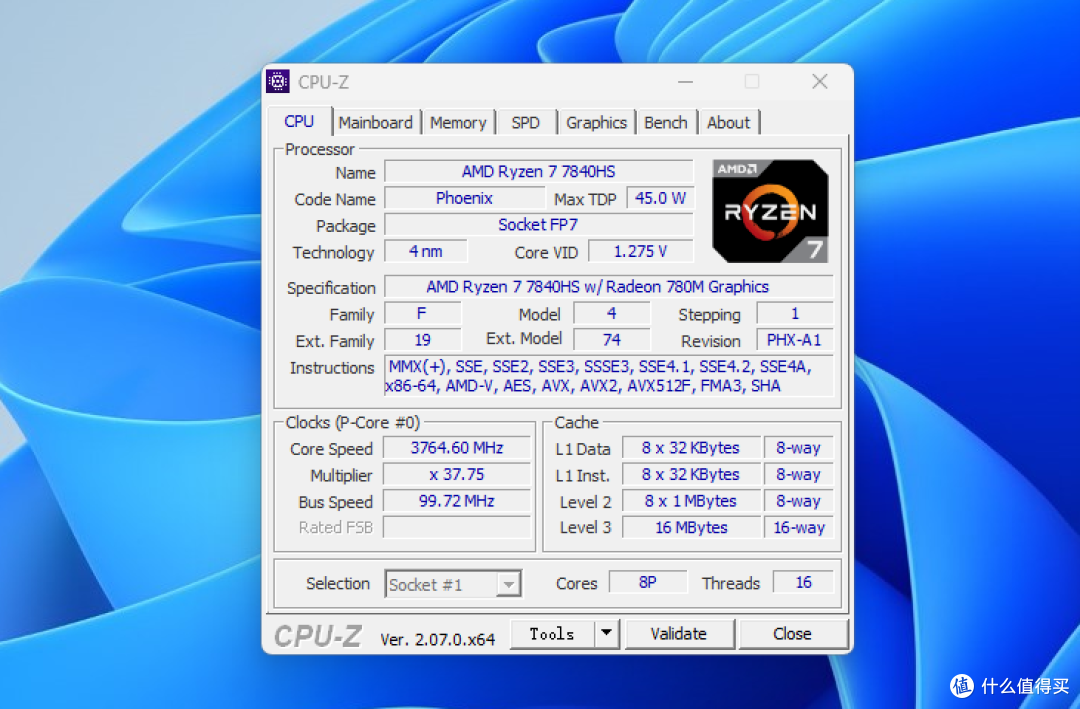Expand the Tools dropdown arrow

click(x=606, y=634)
